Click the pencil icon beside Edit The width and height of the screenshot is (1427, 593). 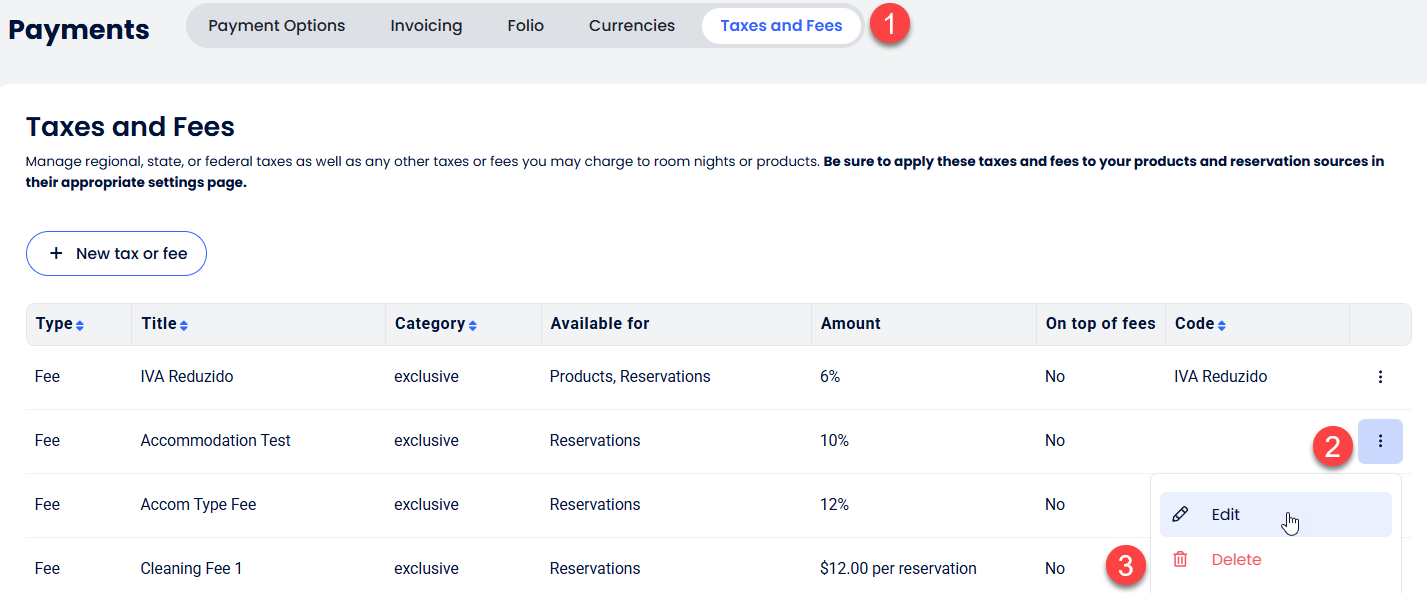pos(1180,515)
